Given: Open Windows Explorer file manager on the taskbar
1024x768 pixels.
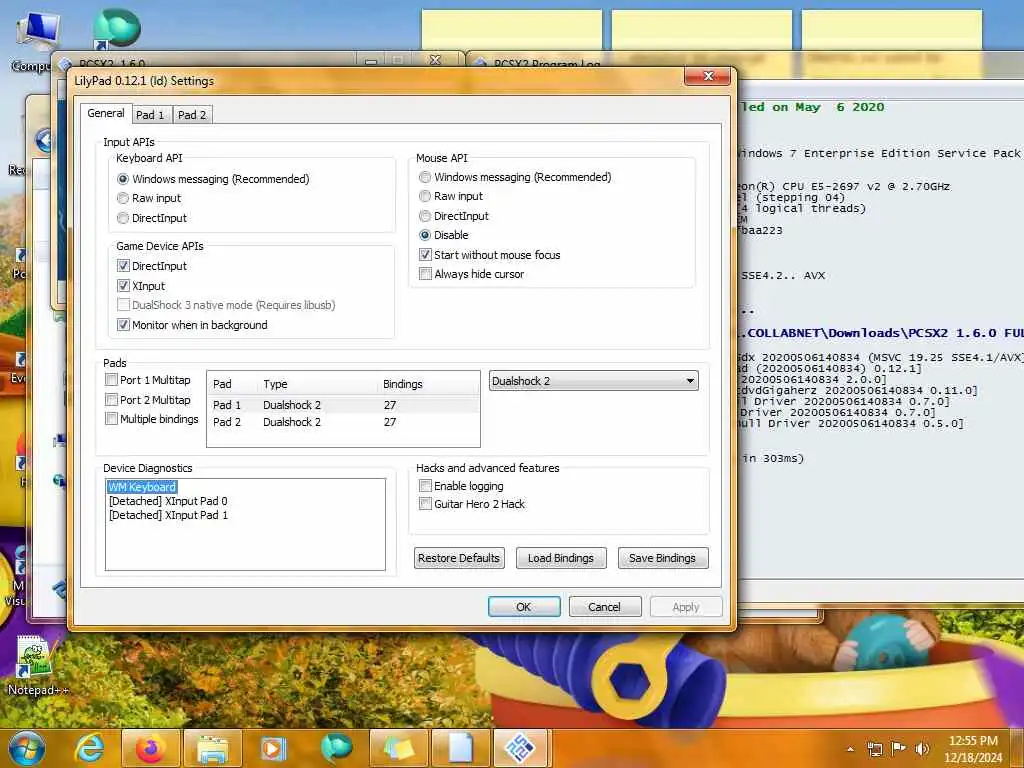Looking at the screenshot, I should click(213, 748).
